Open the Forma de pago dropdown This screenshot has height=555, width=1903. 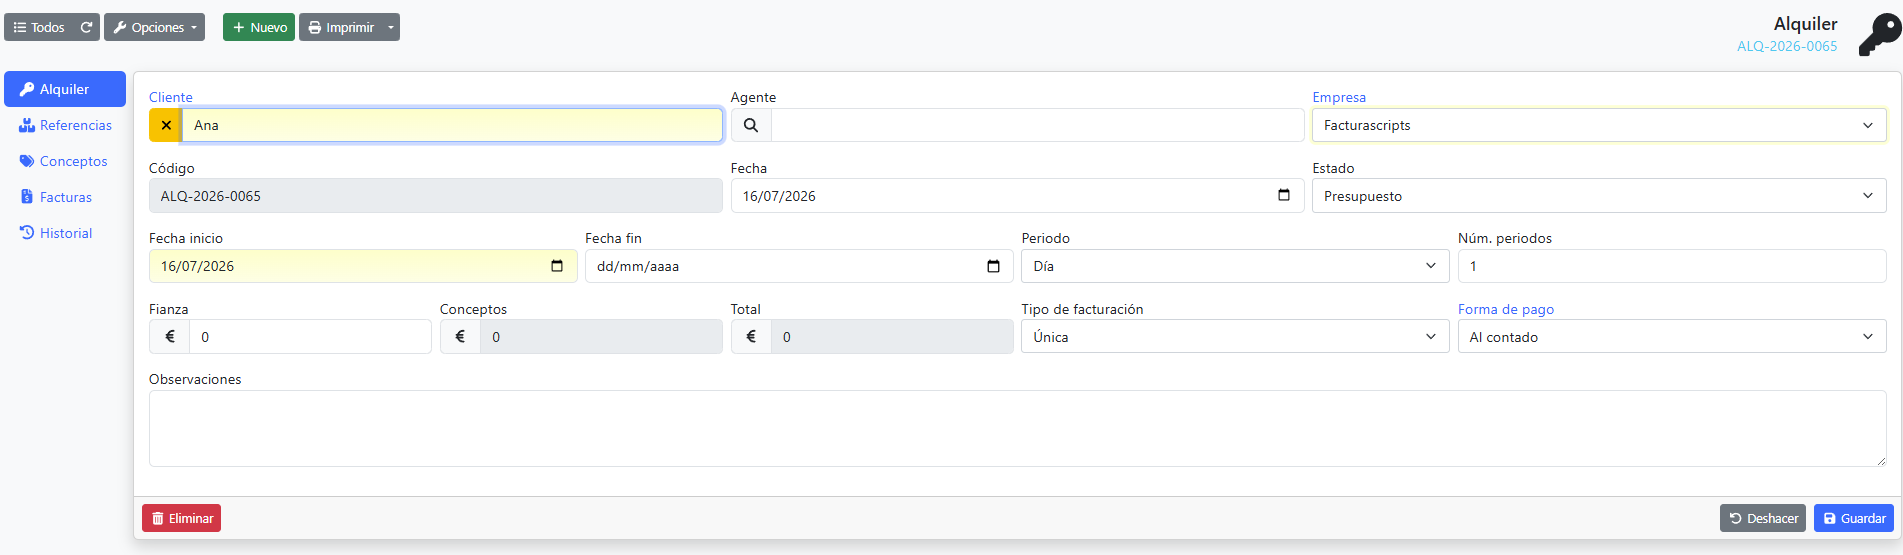tap(1672, 337)
